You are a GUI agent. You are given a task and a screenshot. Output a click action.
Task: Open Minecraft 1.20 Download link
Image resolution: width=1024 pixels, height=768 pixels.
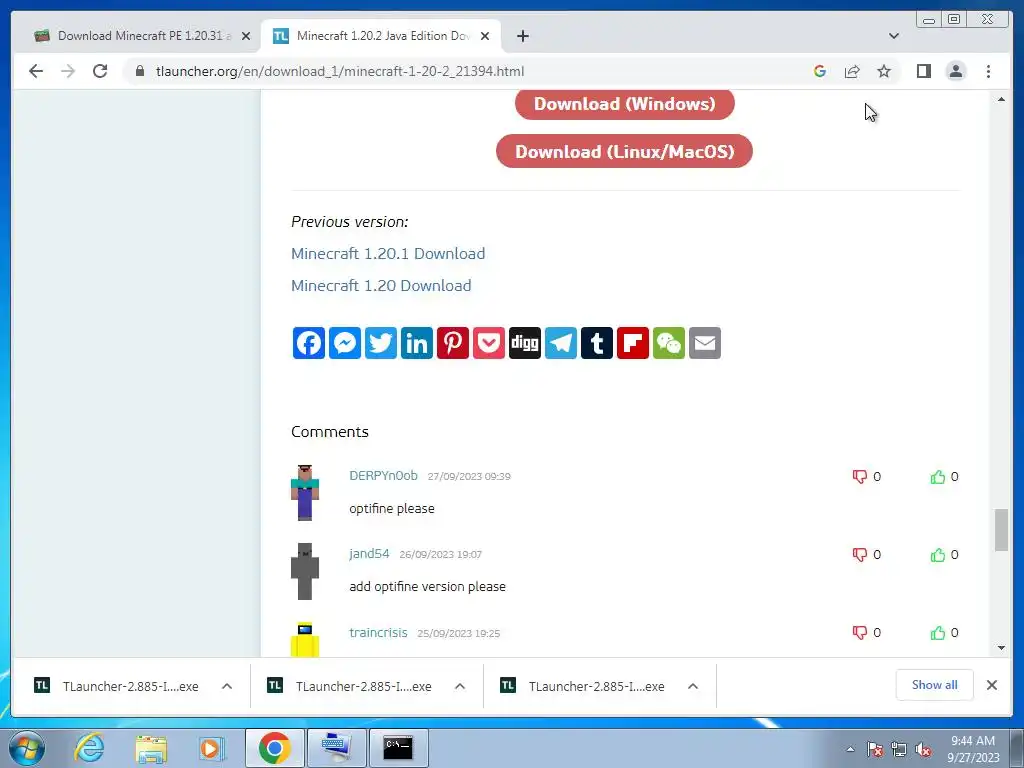[x=381, y=285]
